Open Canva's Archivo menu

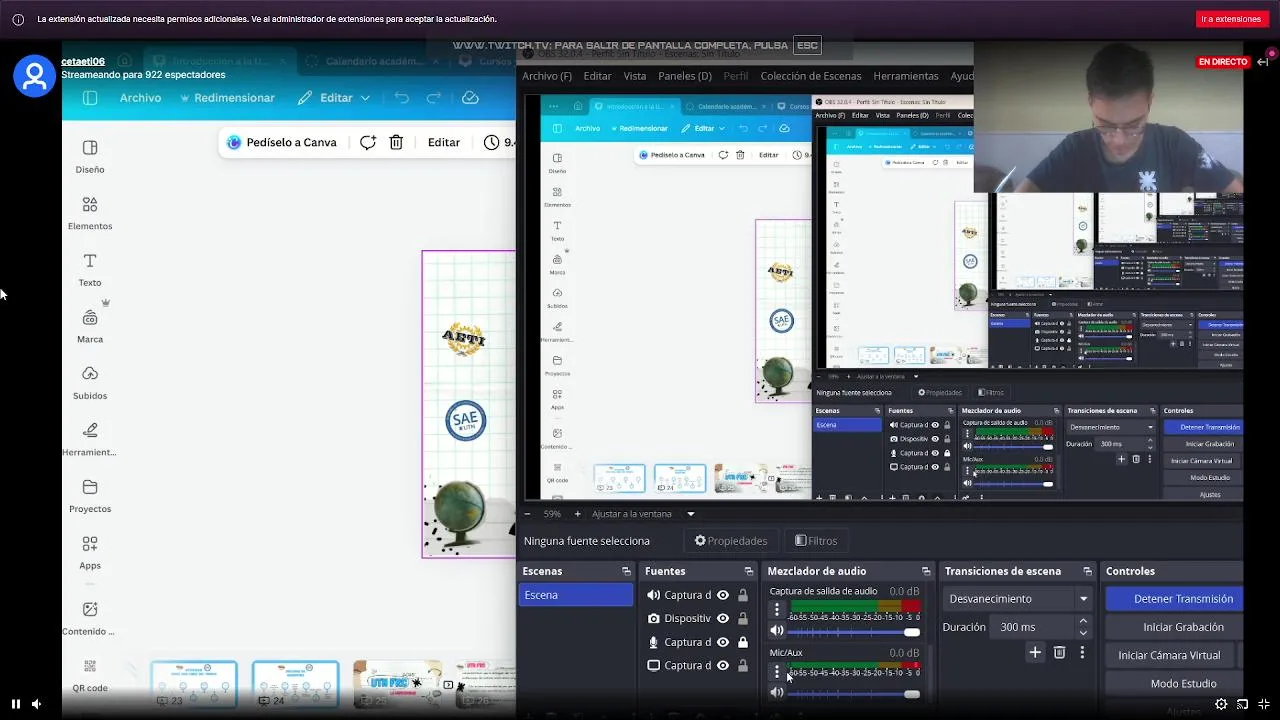(x=140, y=98)
